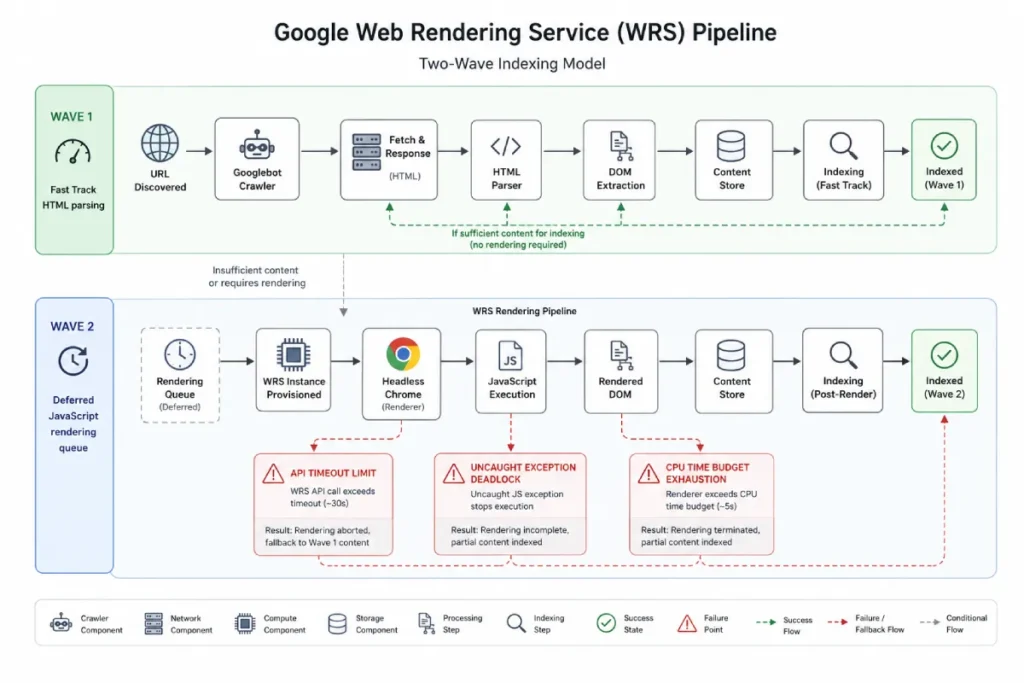Image resolution: width=1024 pixels, height=683 pixels.
Task: Select the 'WRS Instance Provisioned' label
Action: [294, 388]
